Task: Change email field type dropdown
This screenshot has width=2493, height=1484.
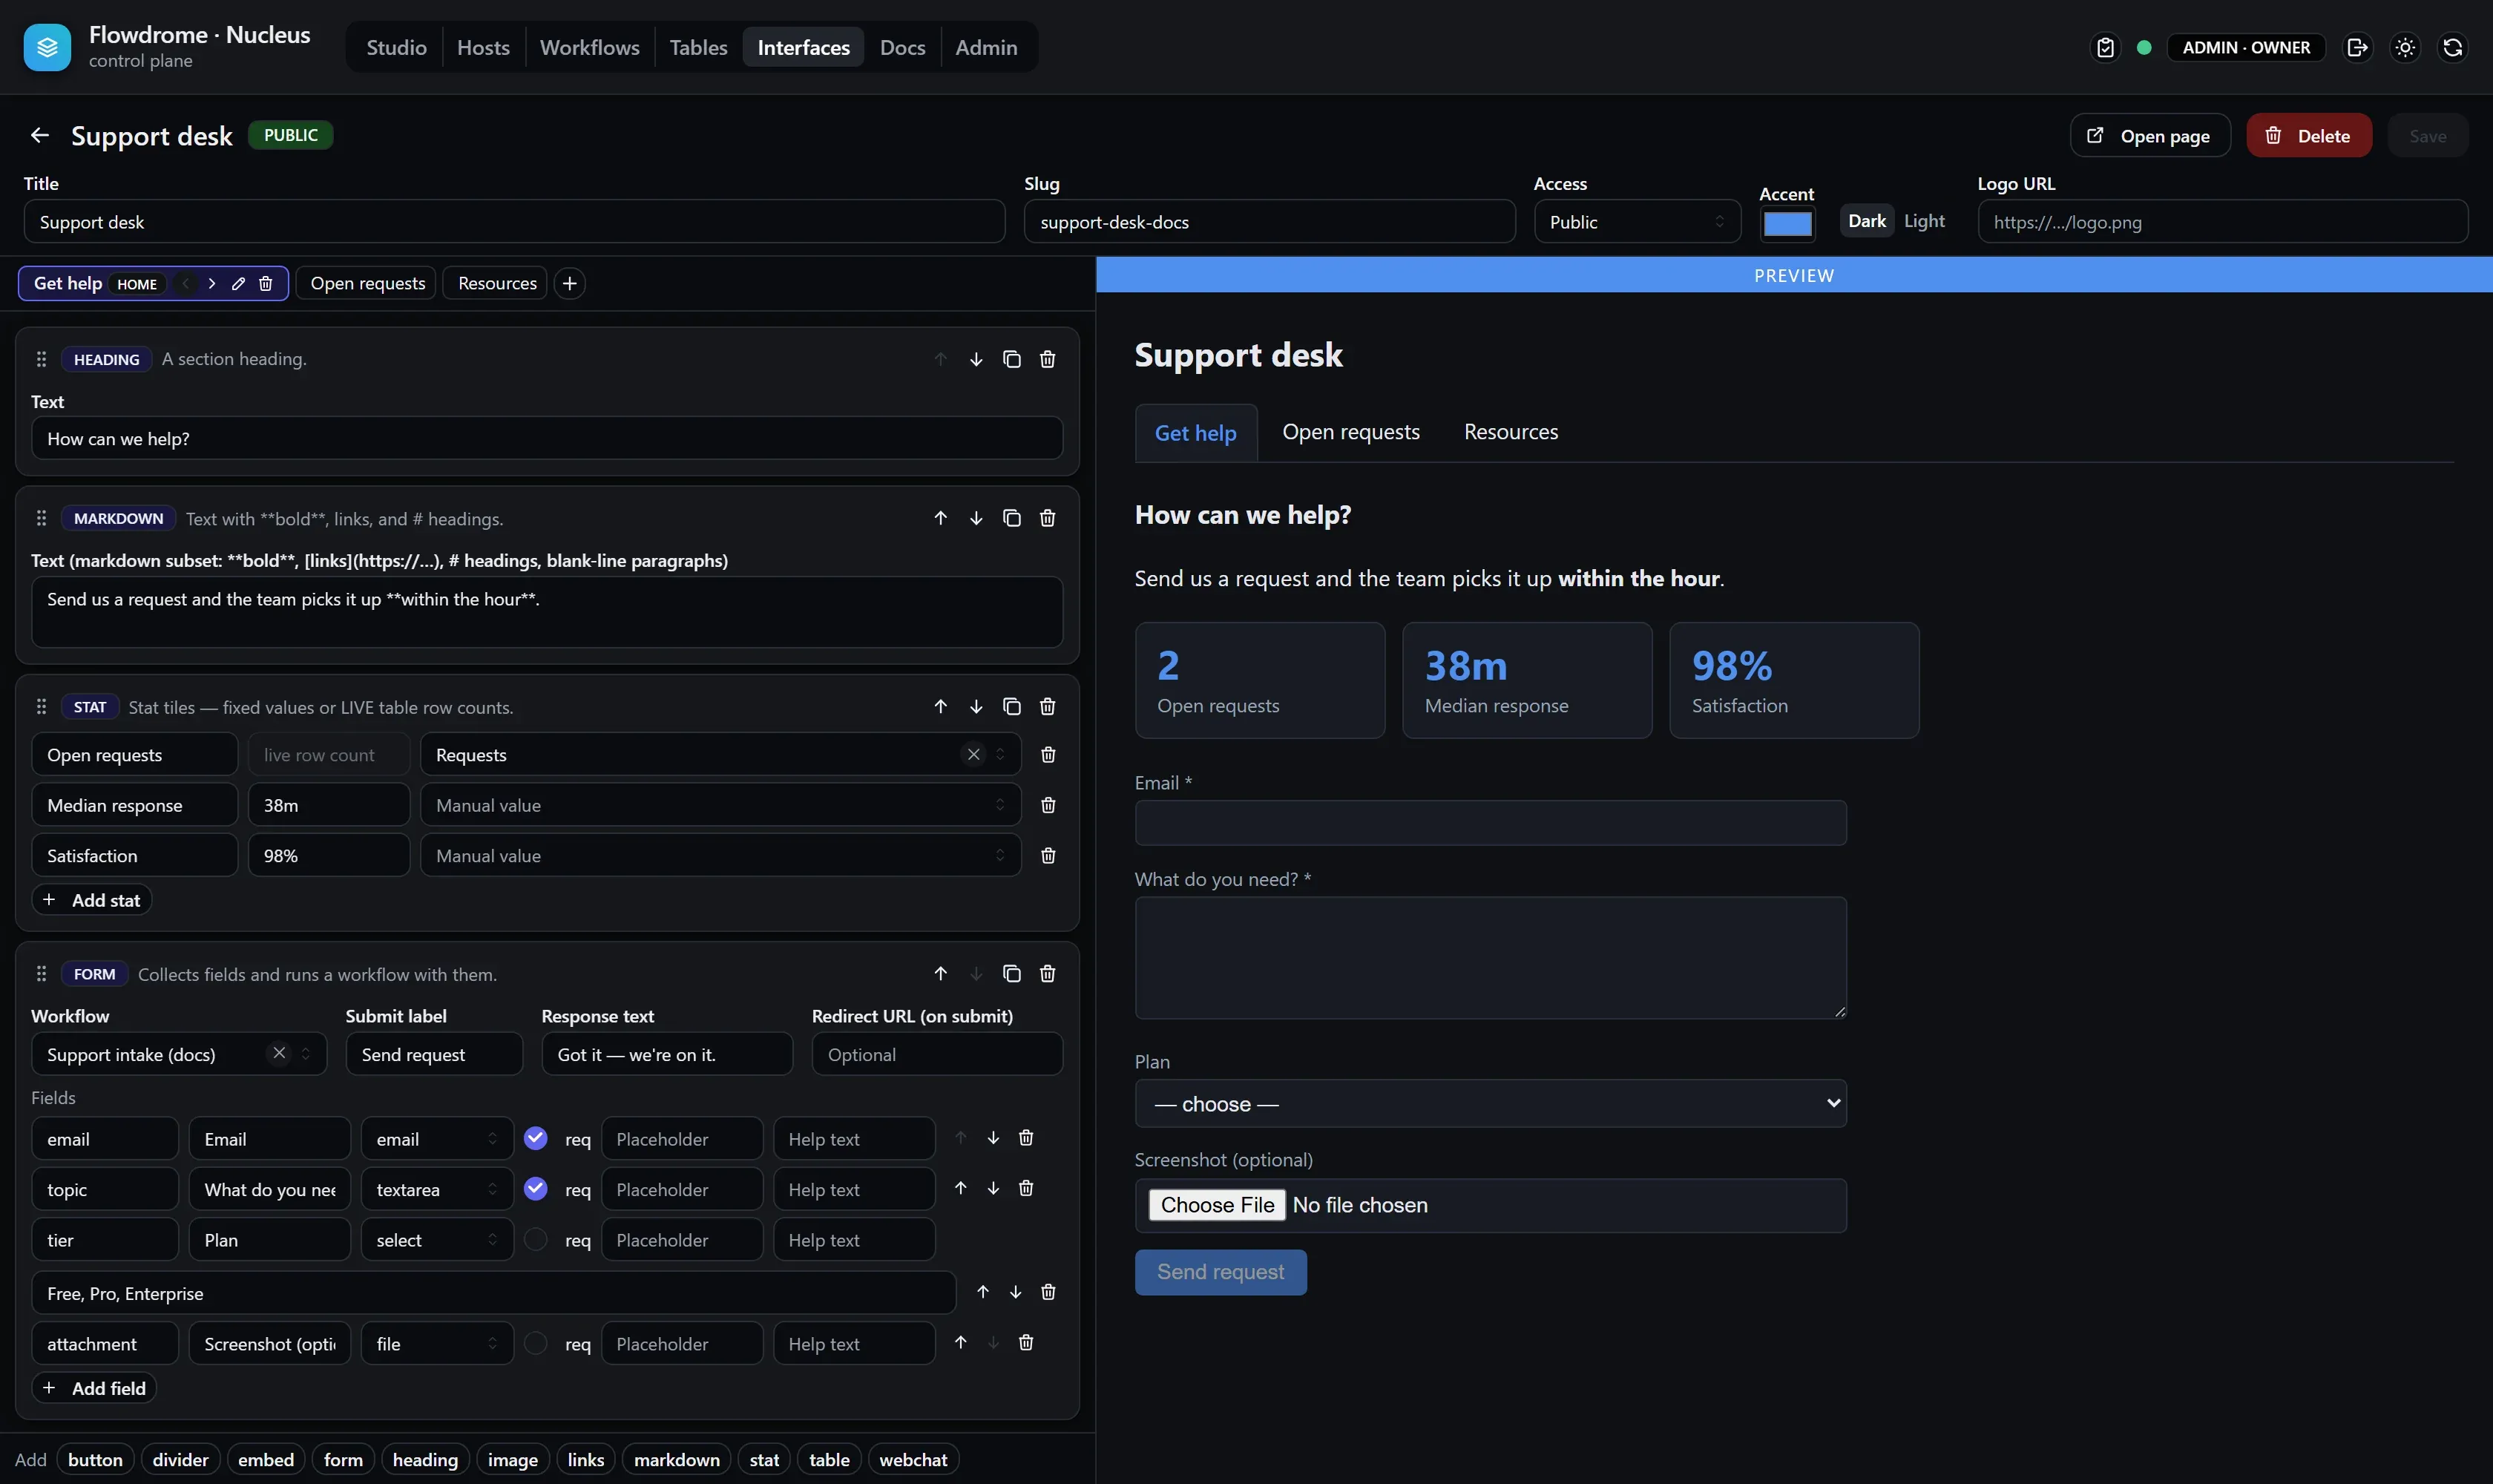Action: [x=437, y=1139]
